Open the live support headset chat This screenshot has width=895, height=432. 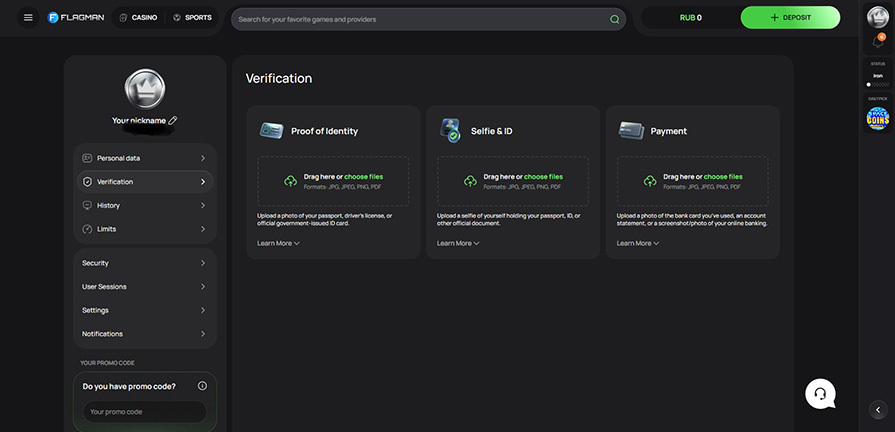click(x=820, y=393)
